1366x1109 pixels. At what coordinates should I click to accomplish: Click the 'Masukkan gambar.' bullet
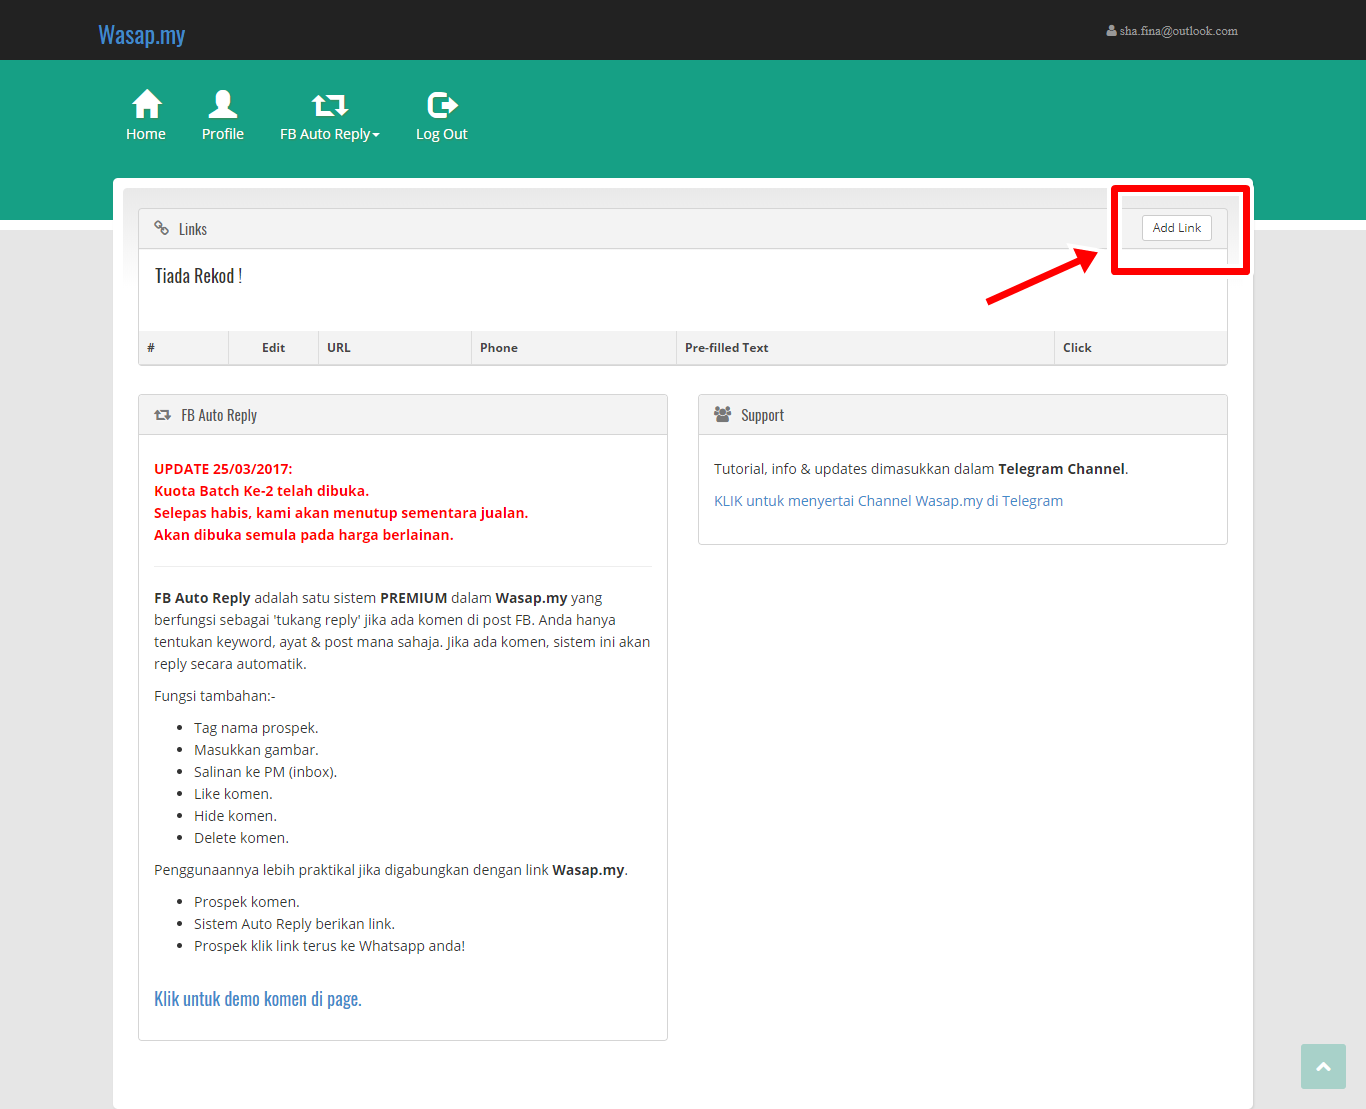[256, 750]
